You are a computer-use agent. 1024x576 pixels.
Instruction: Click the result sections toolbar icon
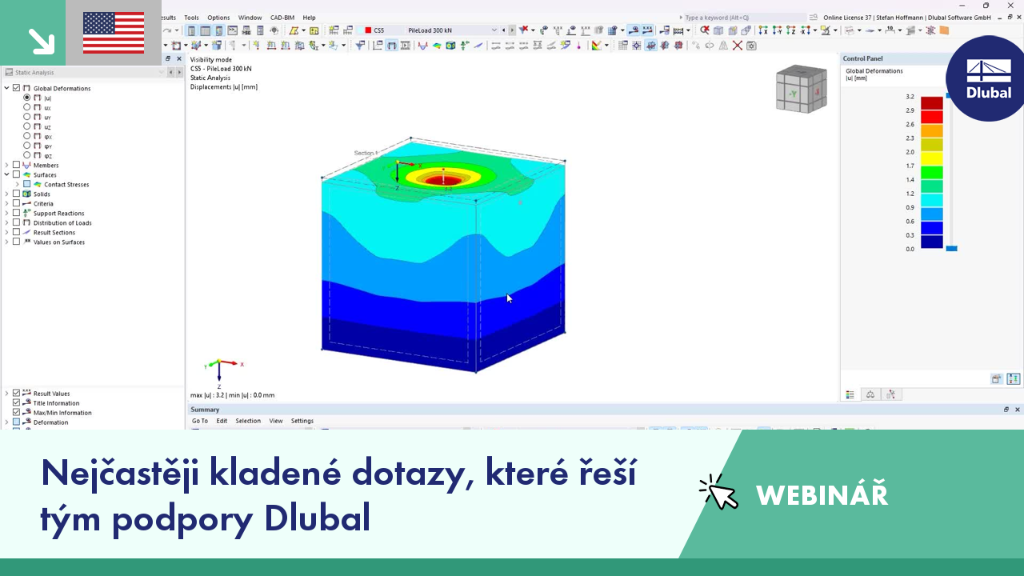(x=479, y=45)
